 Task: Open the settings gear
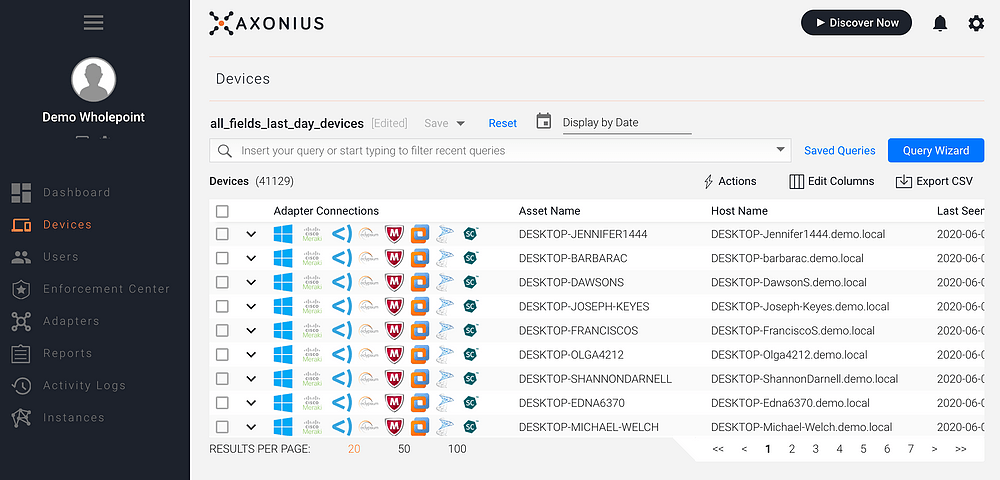click(976, 24)
